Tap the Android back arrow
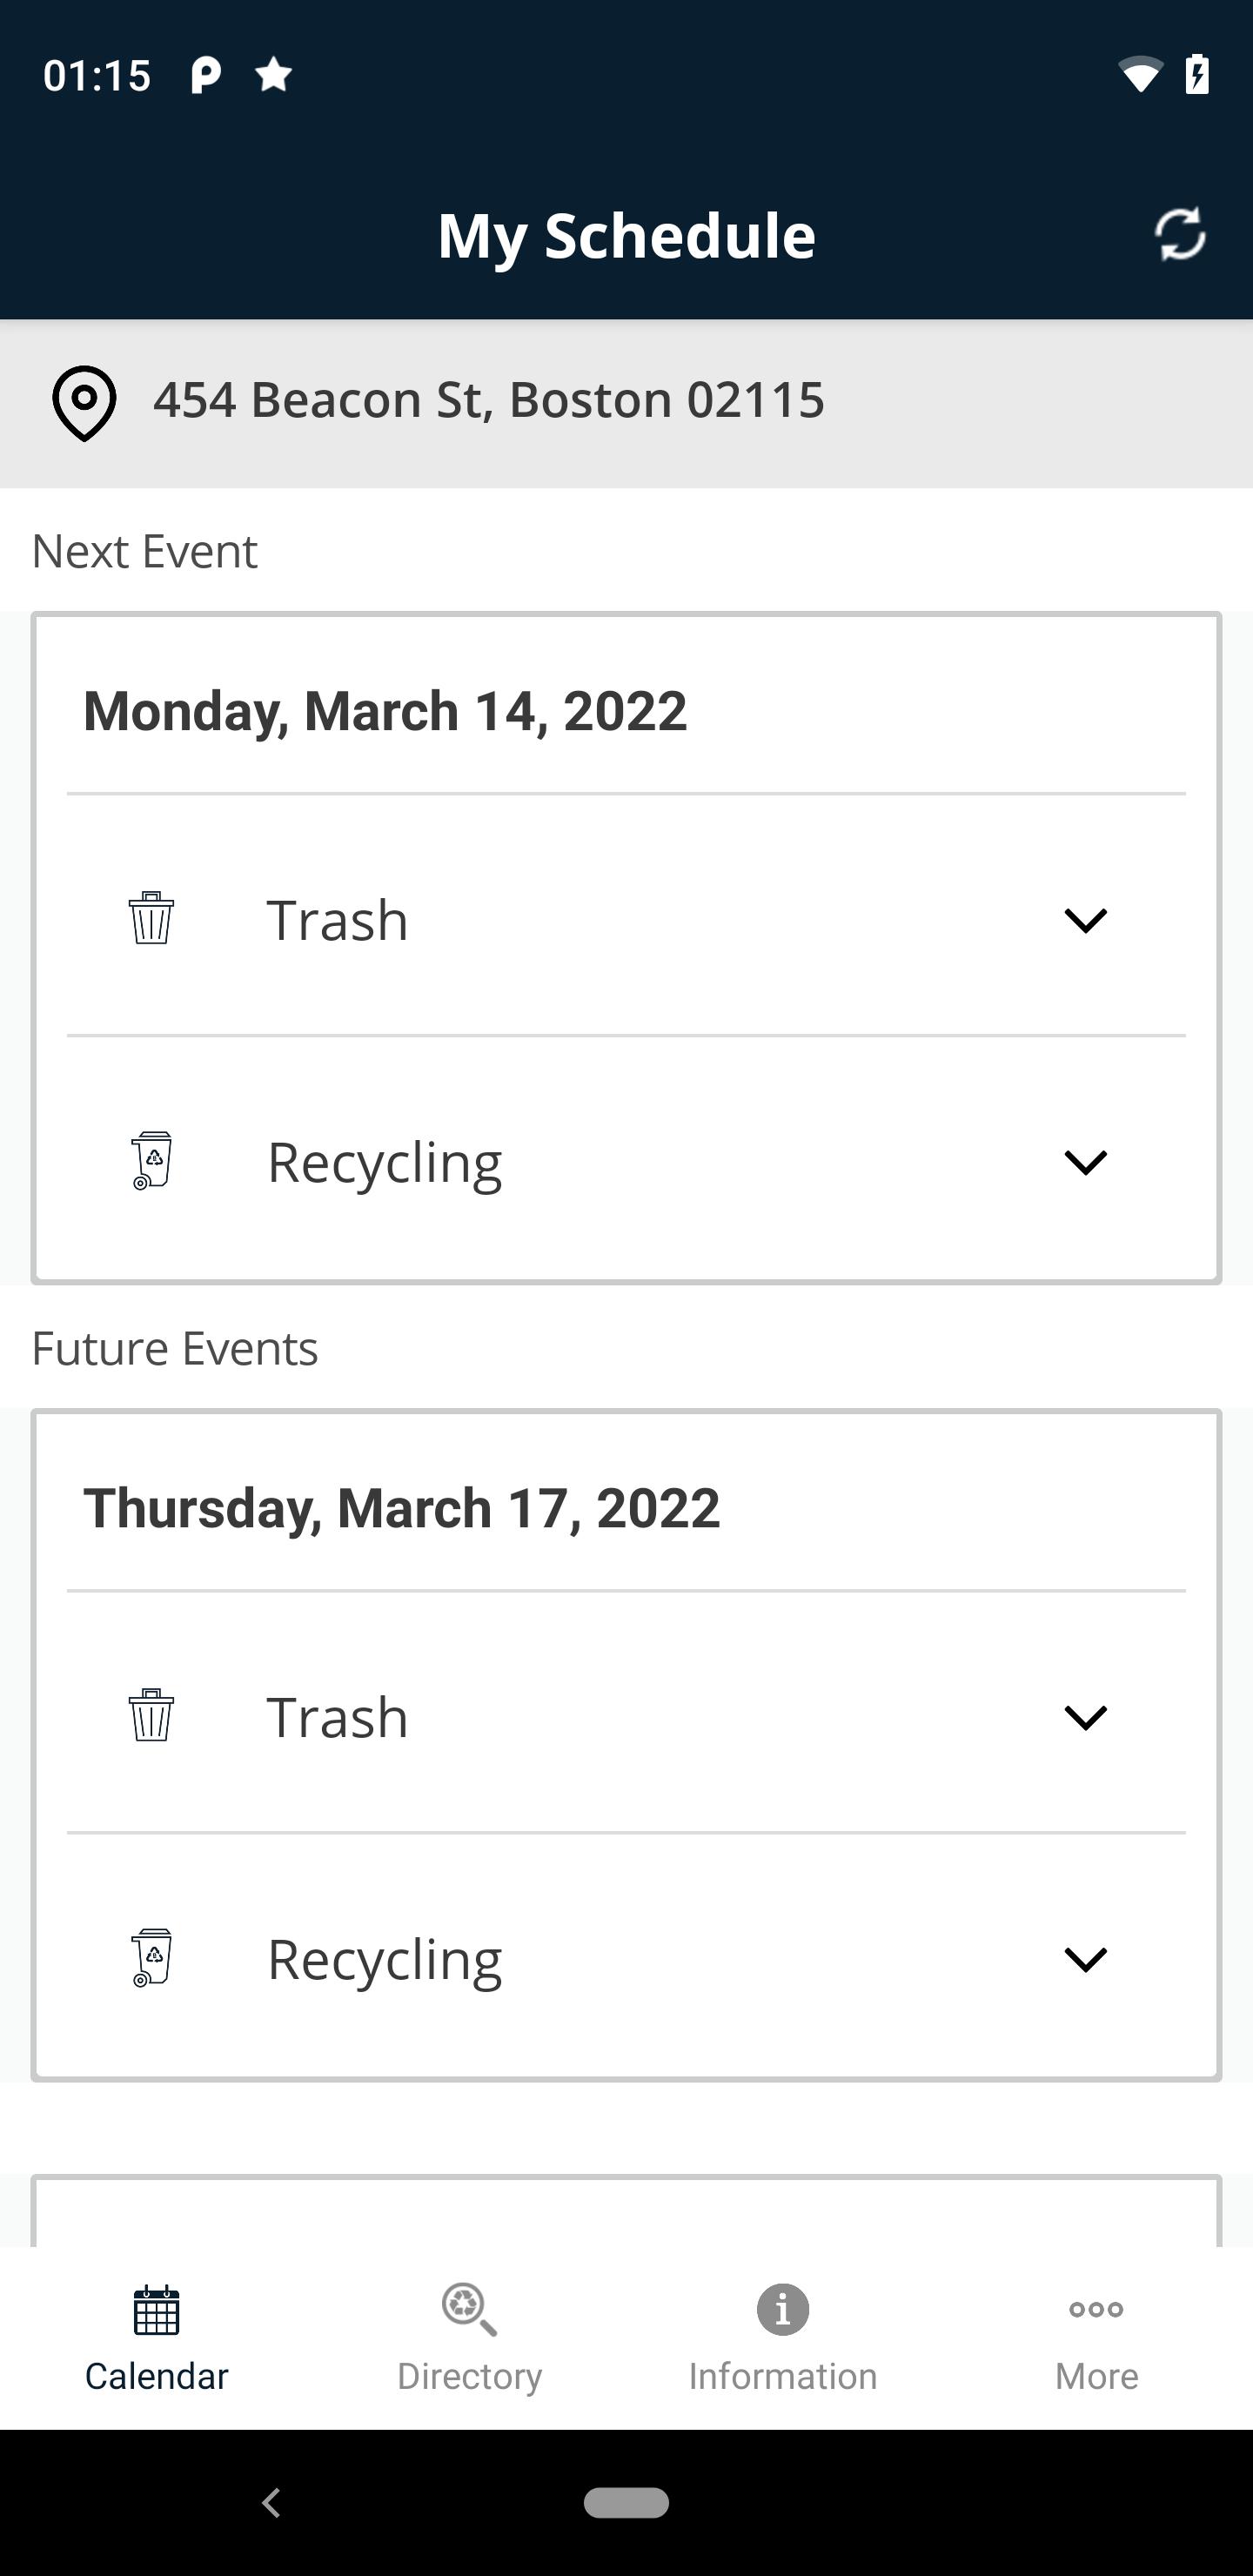Image resolution: width=1253 pixels, height=2576 pixels. pyautogui.click(x=271, y=2502)
